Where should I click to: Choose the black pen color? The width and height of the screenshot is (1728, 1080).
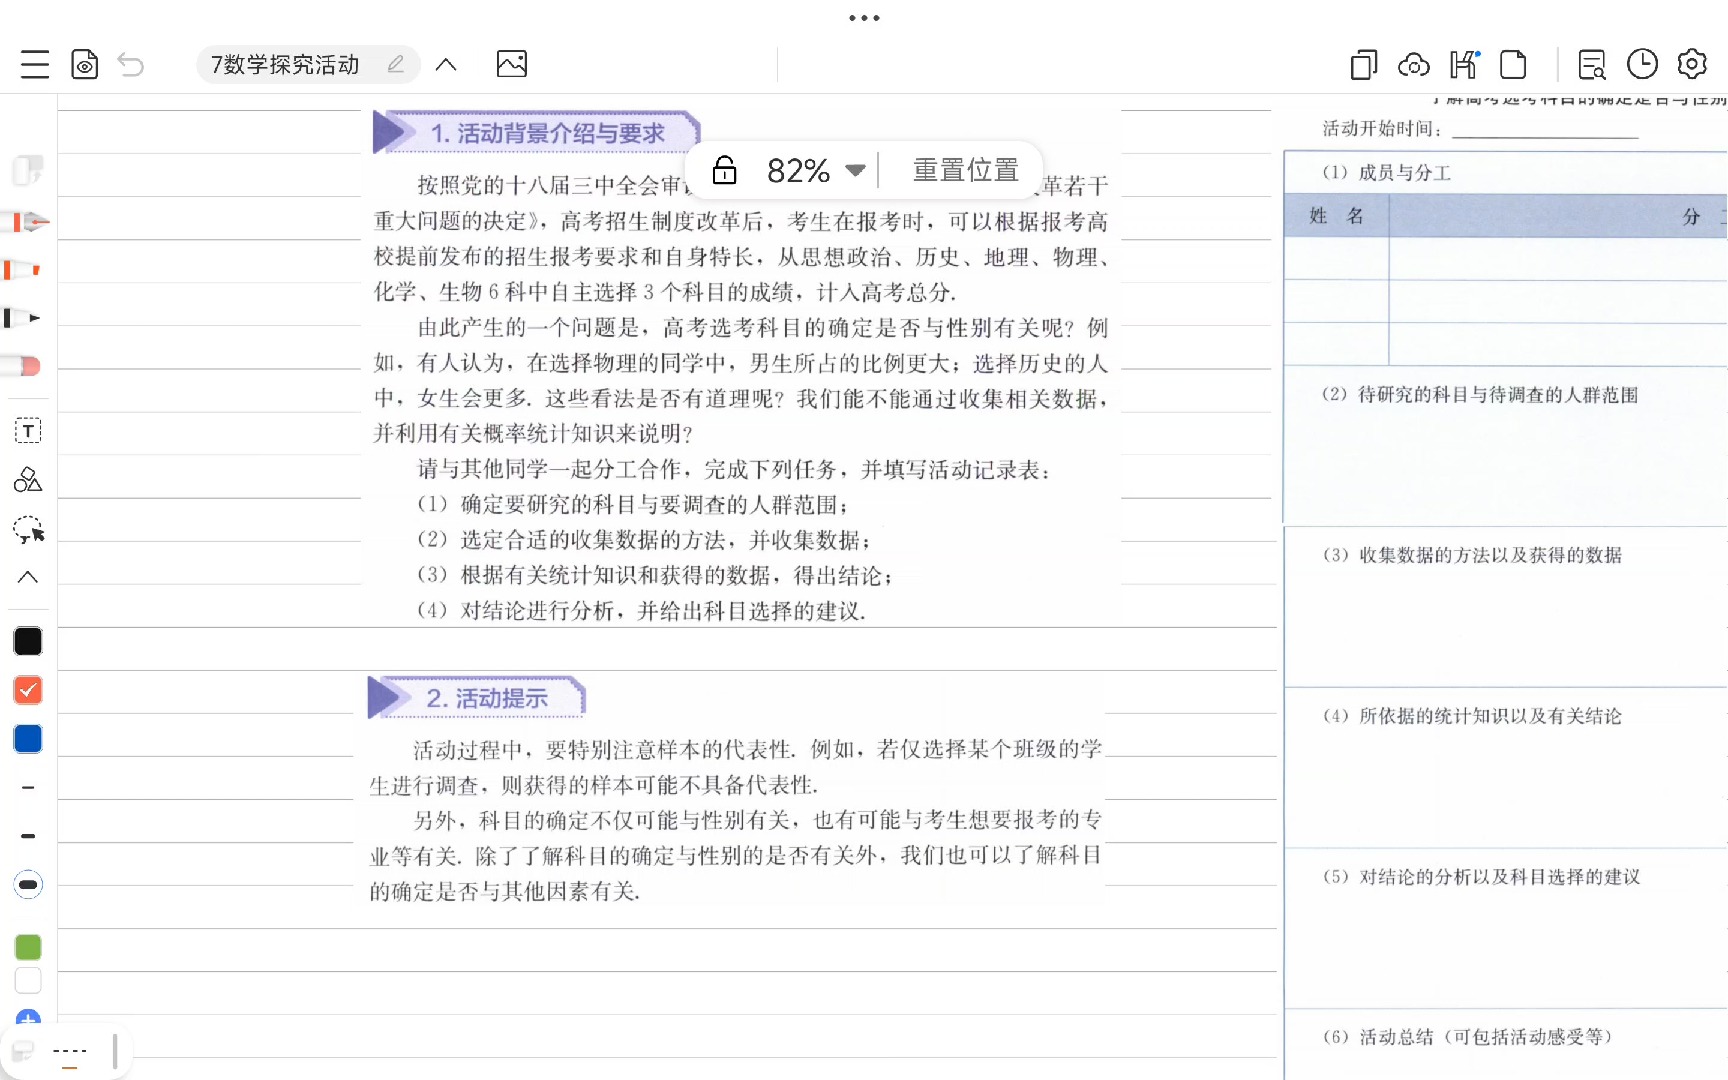(28, 641)
